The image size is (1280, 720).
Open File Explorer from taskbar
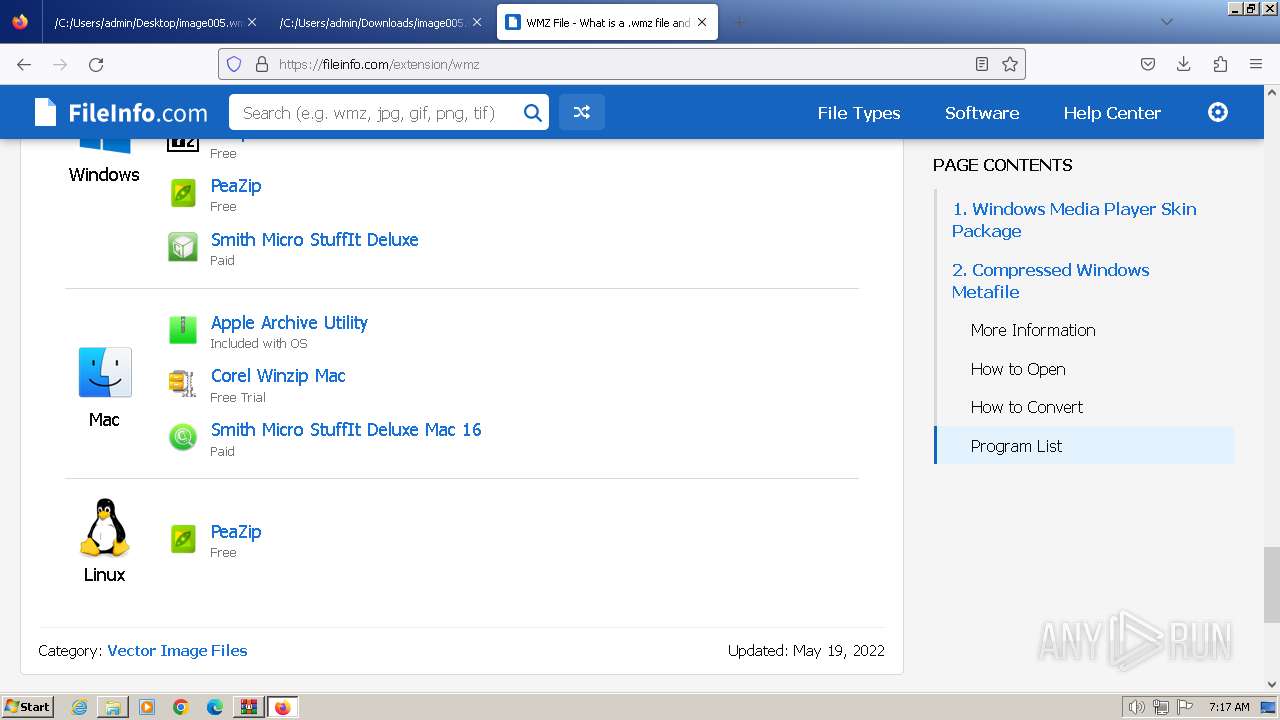pyautogui.click(x=113, y=707)
